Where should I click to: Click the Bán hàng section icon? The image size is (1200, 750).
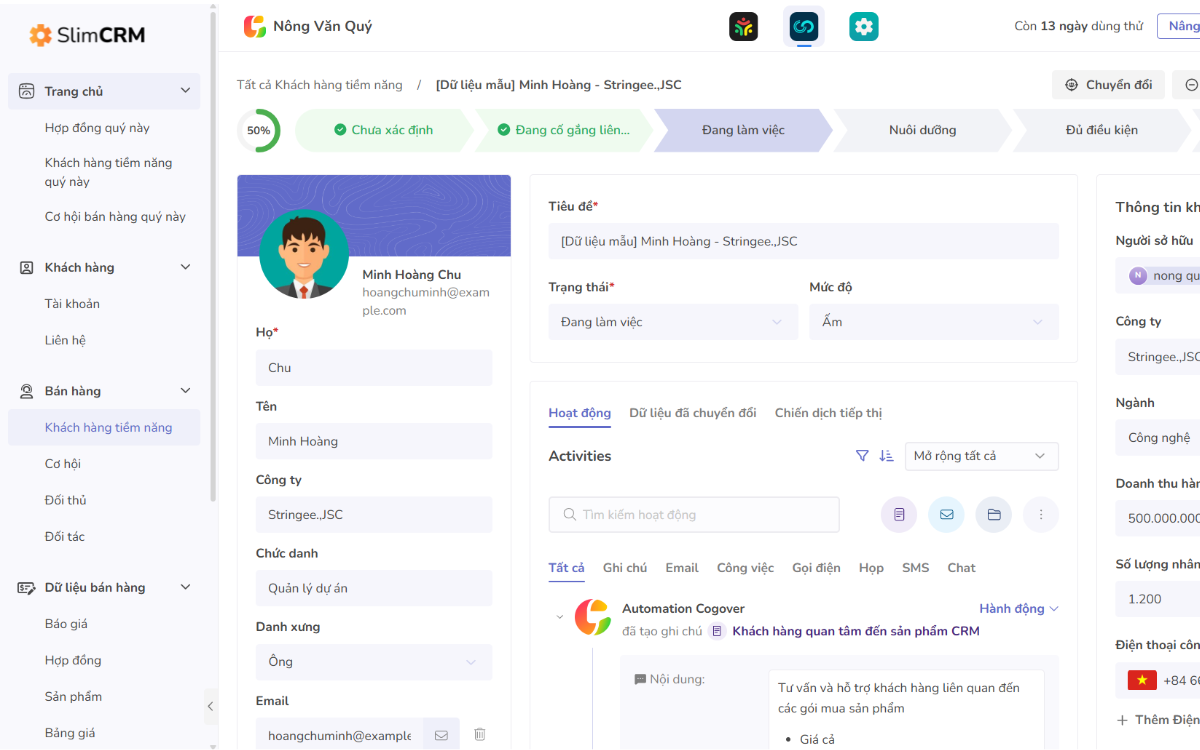click(27, 391)
